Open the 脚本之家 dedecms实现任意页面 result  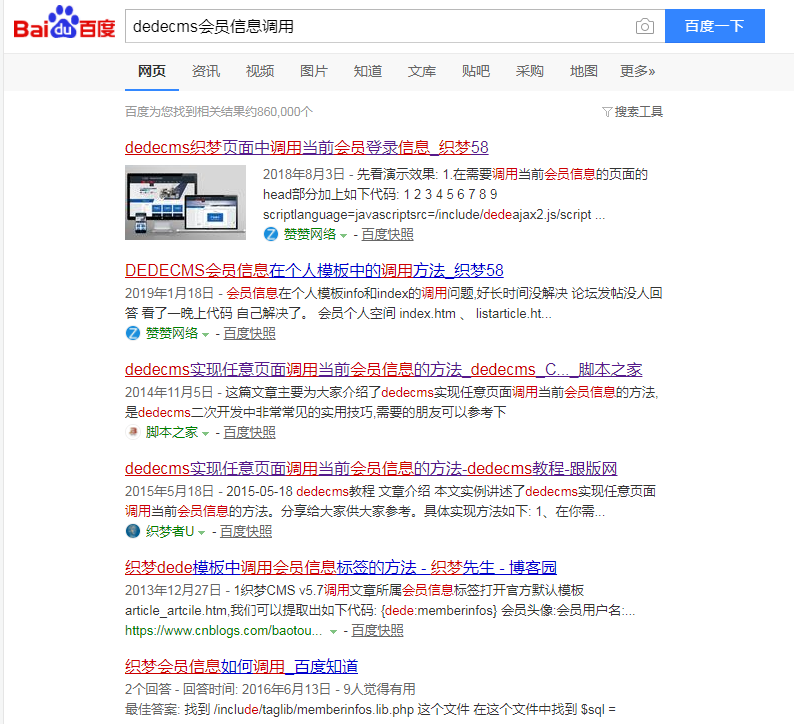pos(383,370)
